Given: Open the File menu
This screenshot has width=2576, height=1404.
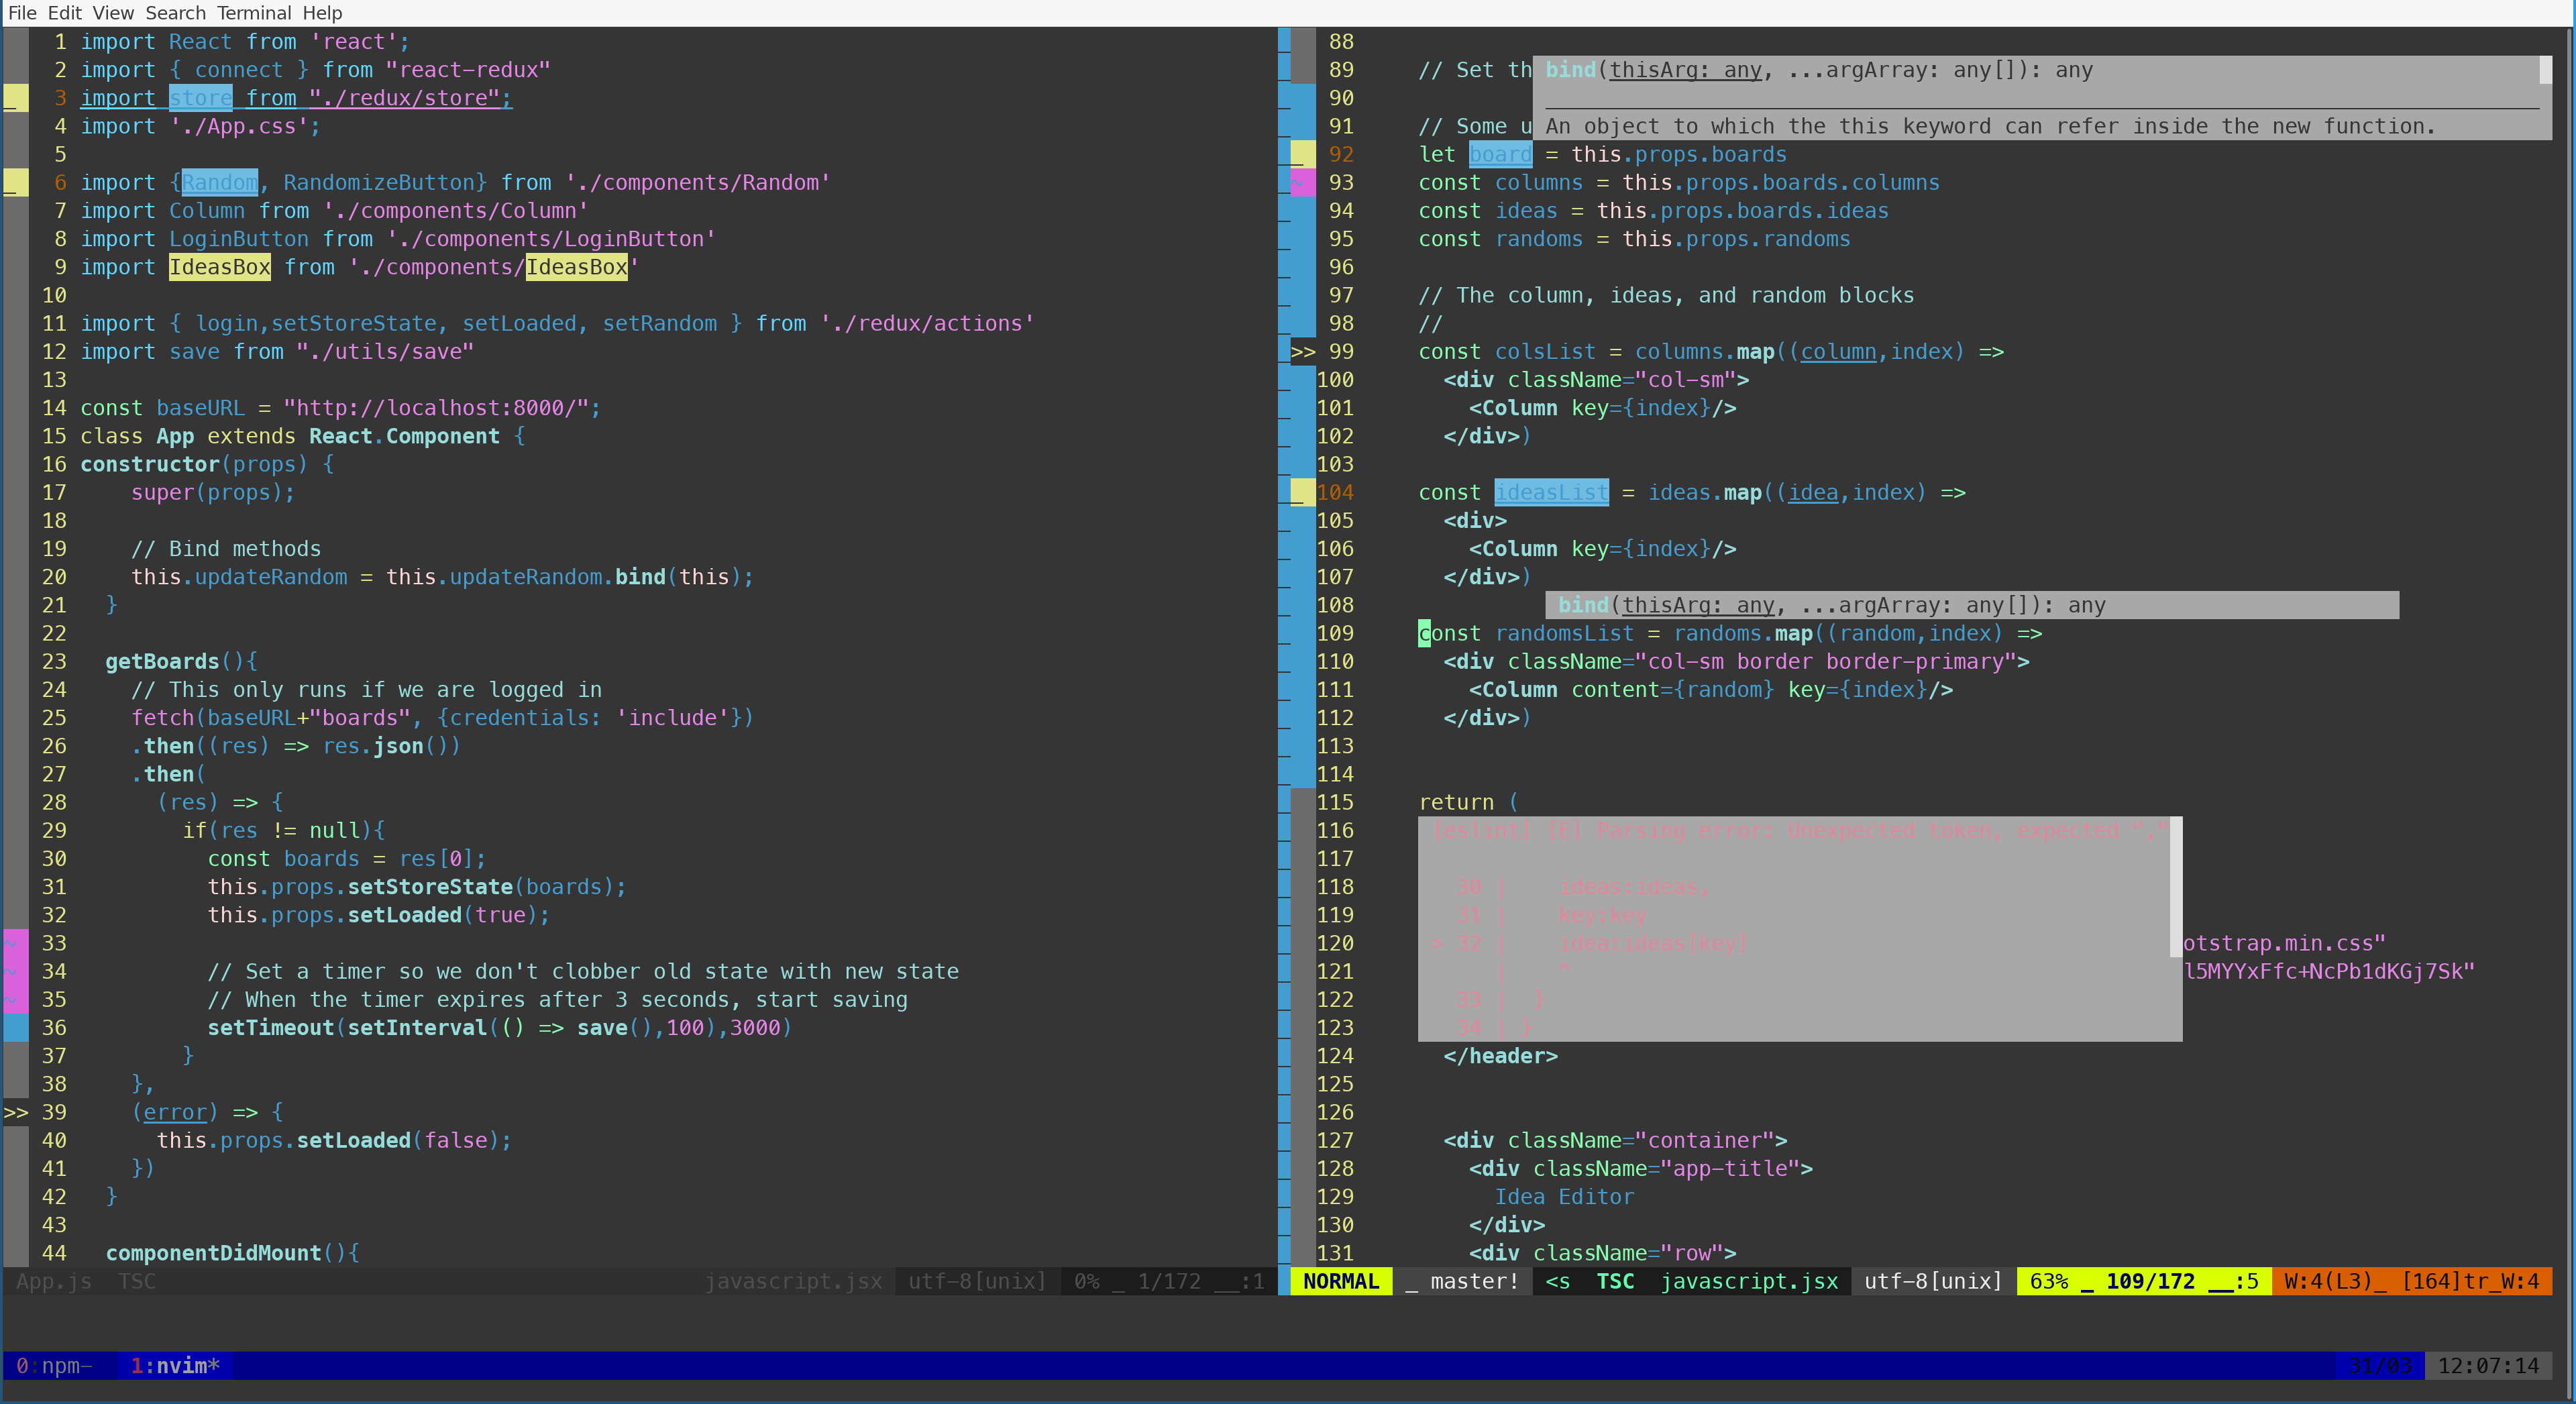Looking at the screenshot, I should coord(22,13).
